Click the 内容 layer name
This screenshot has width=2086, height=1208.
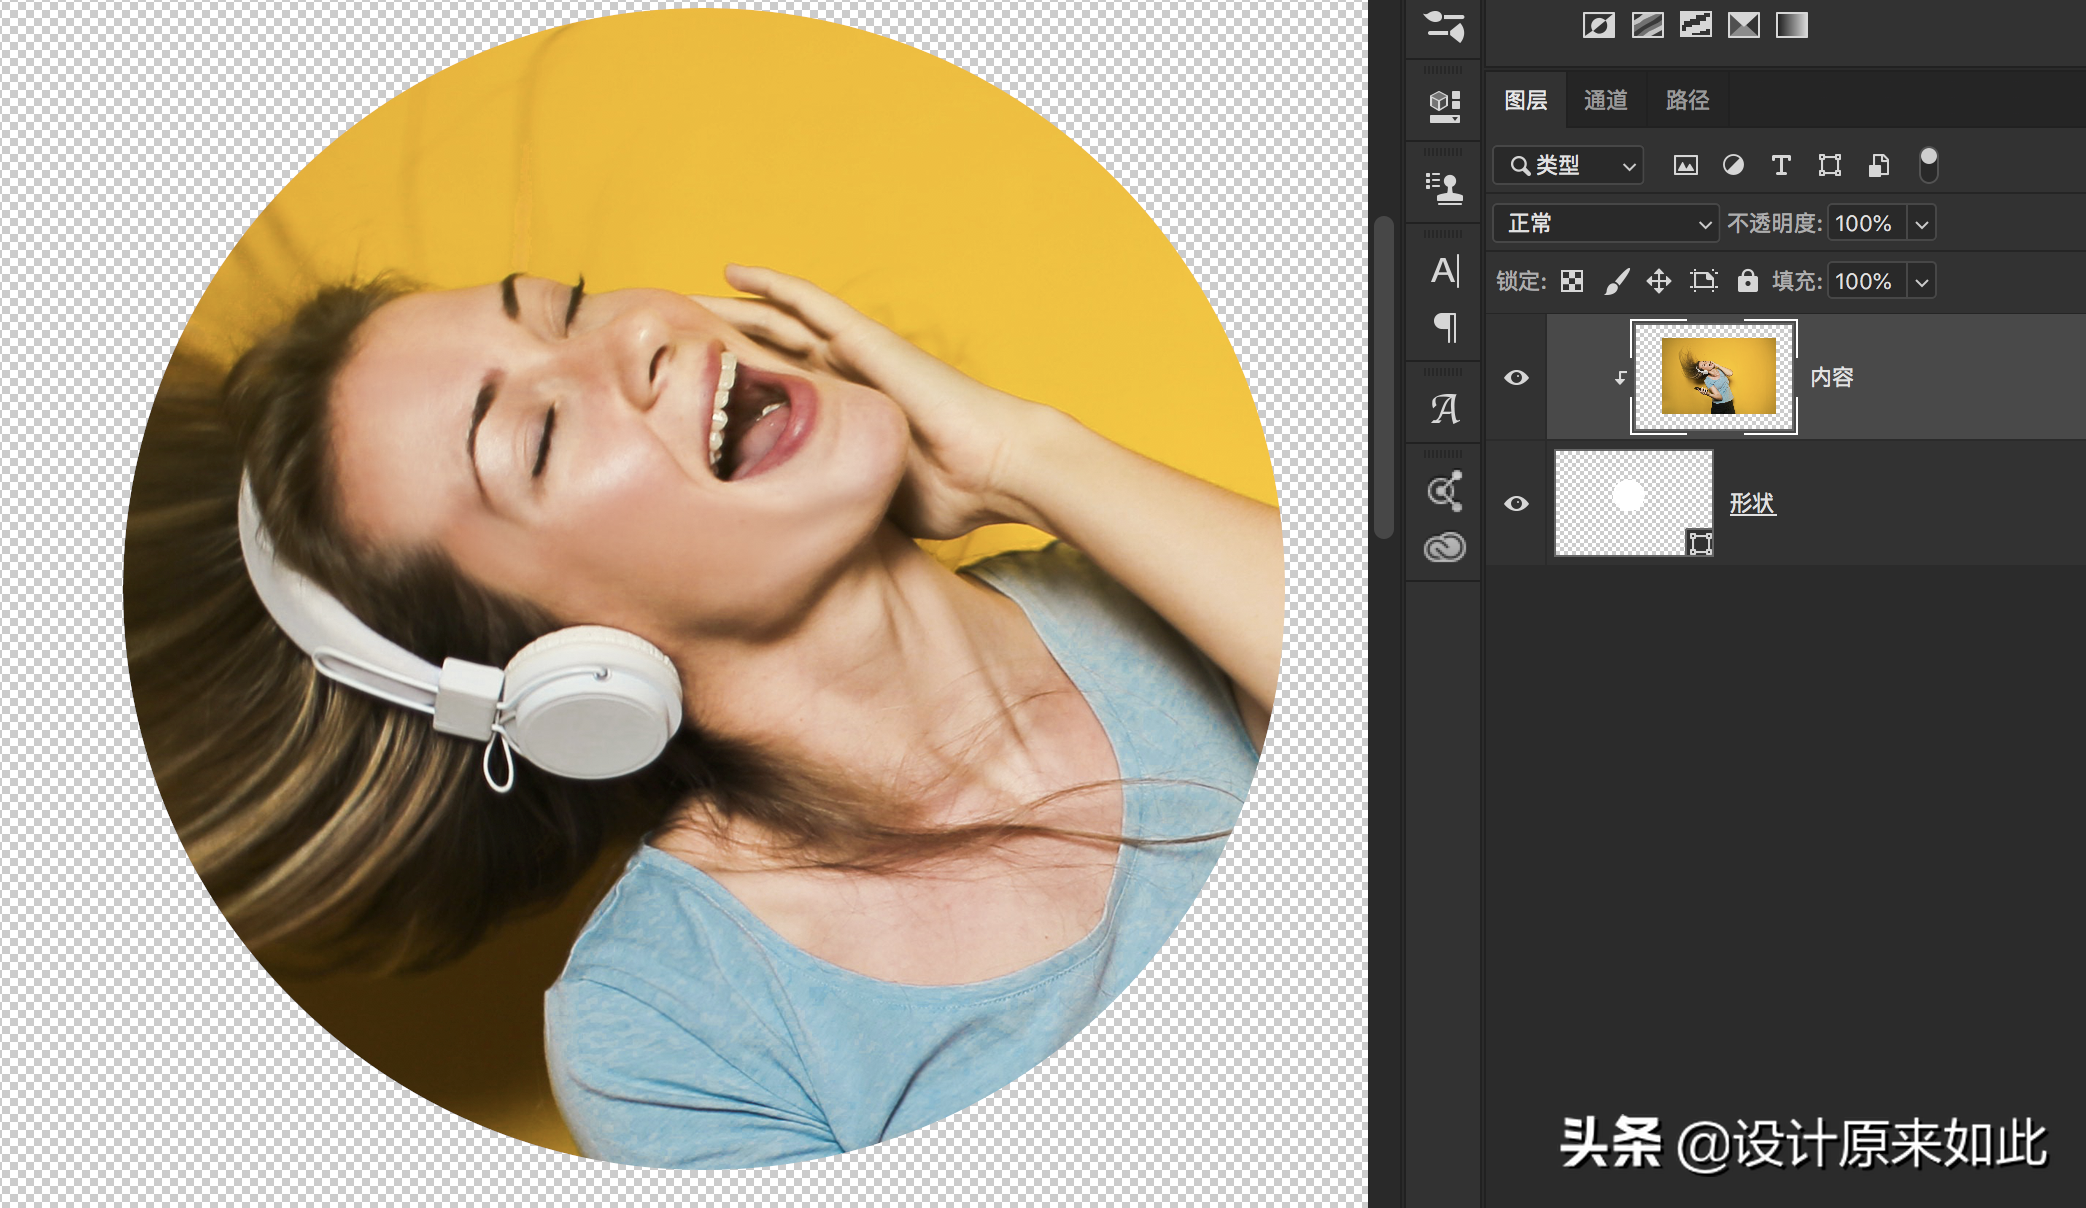(1832, 378)
